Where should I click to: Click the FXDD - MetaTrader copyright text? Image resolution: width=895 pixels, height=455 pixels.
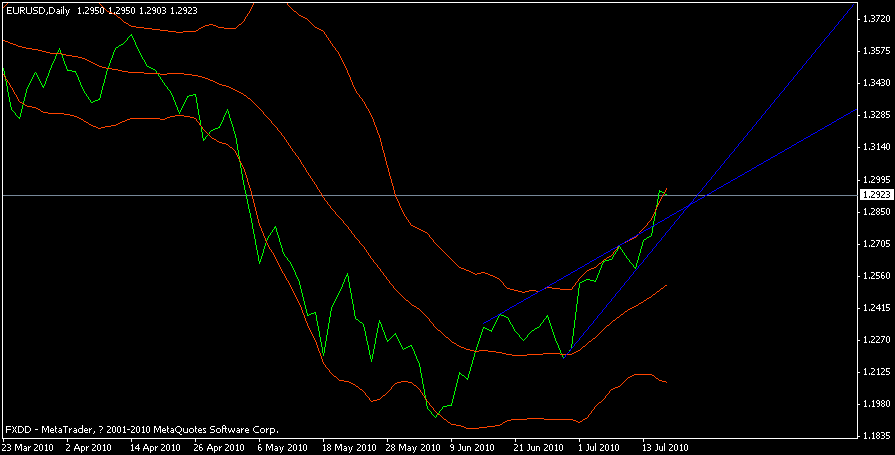pyautogui.click(x=142, y=429)
